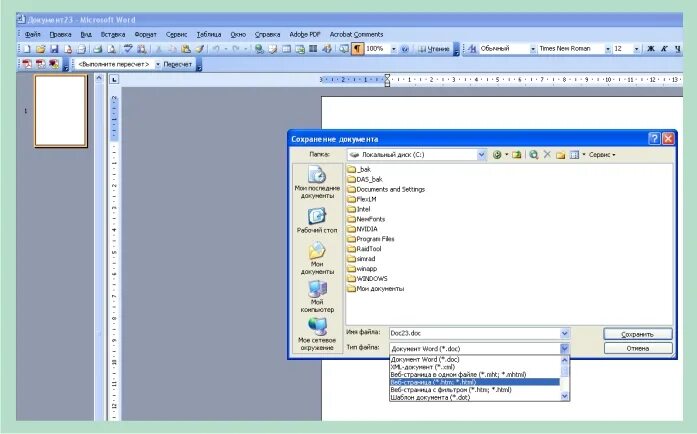
Task: Click the Styles and Formatting icon
Action: tap(472, 48)
